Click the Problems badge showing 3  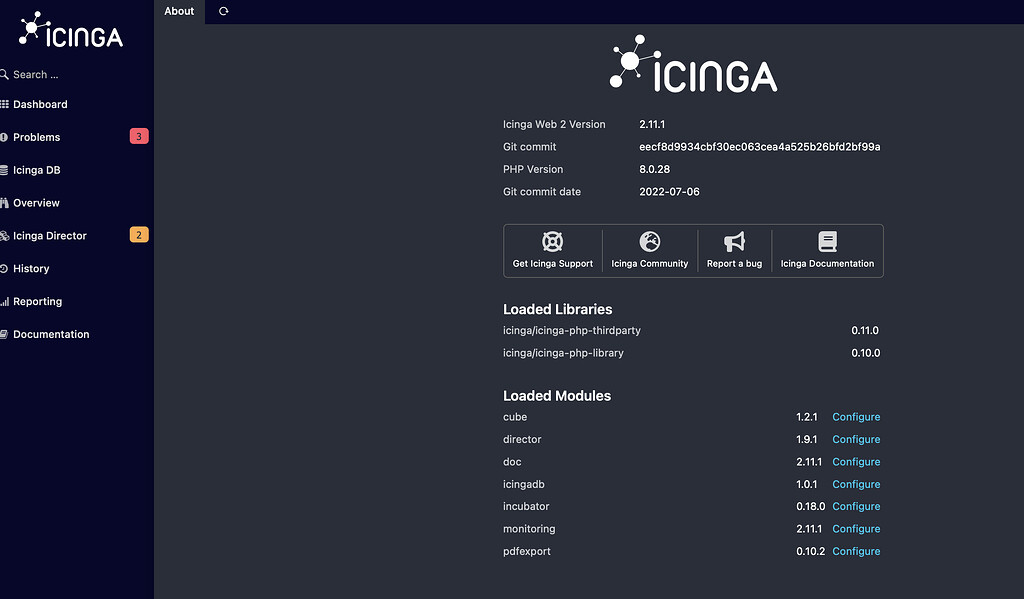point(137,136)
